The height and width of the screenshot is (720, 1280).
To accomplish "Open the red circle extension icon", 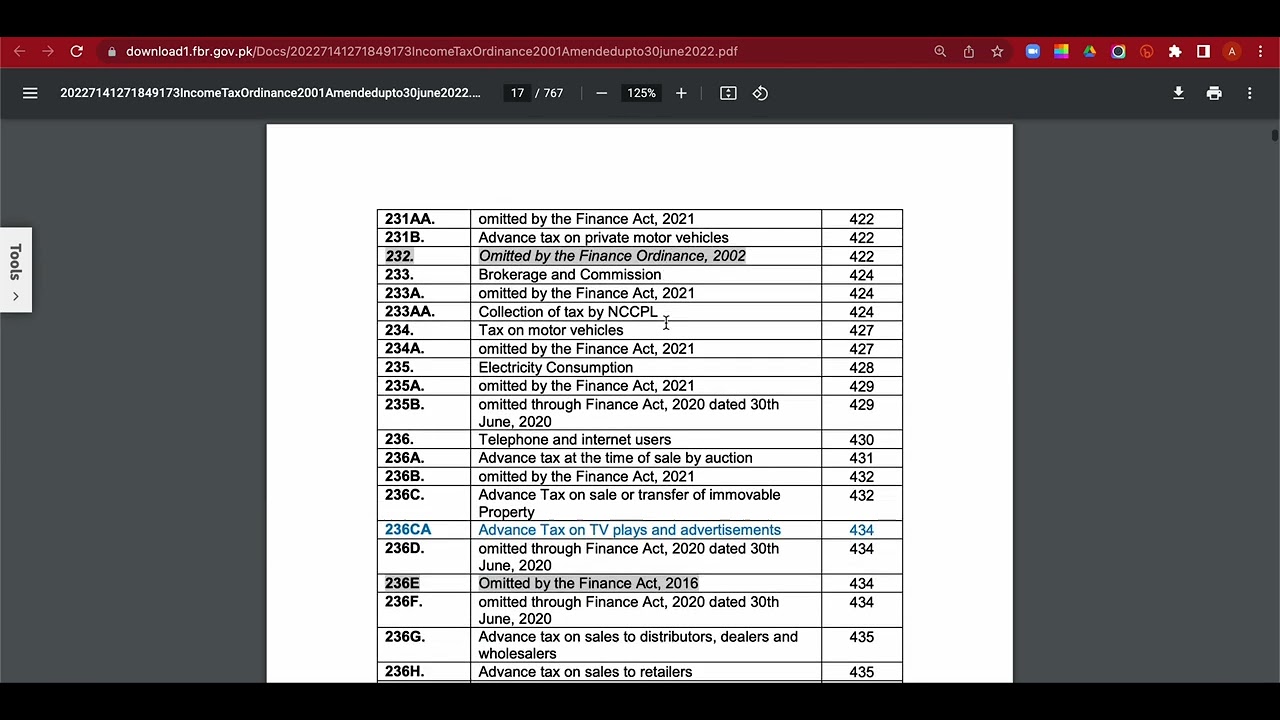I will [1146, 51].
